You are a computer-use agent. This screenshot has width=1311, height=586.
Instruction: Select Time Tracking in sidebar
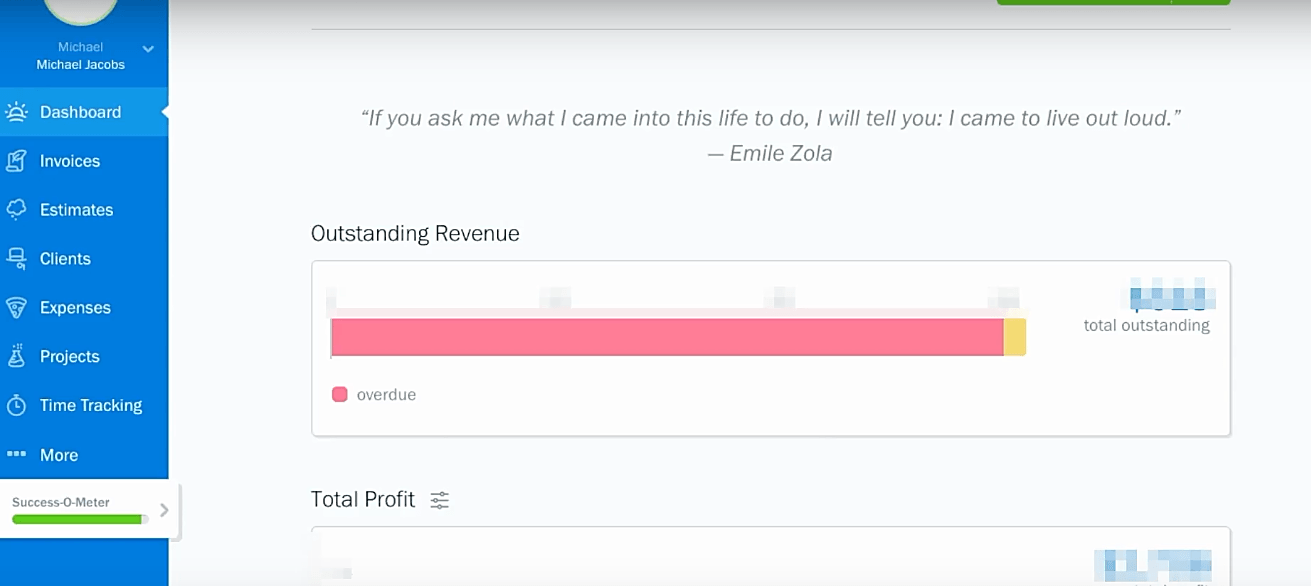point(91,405)
